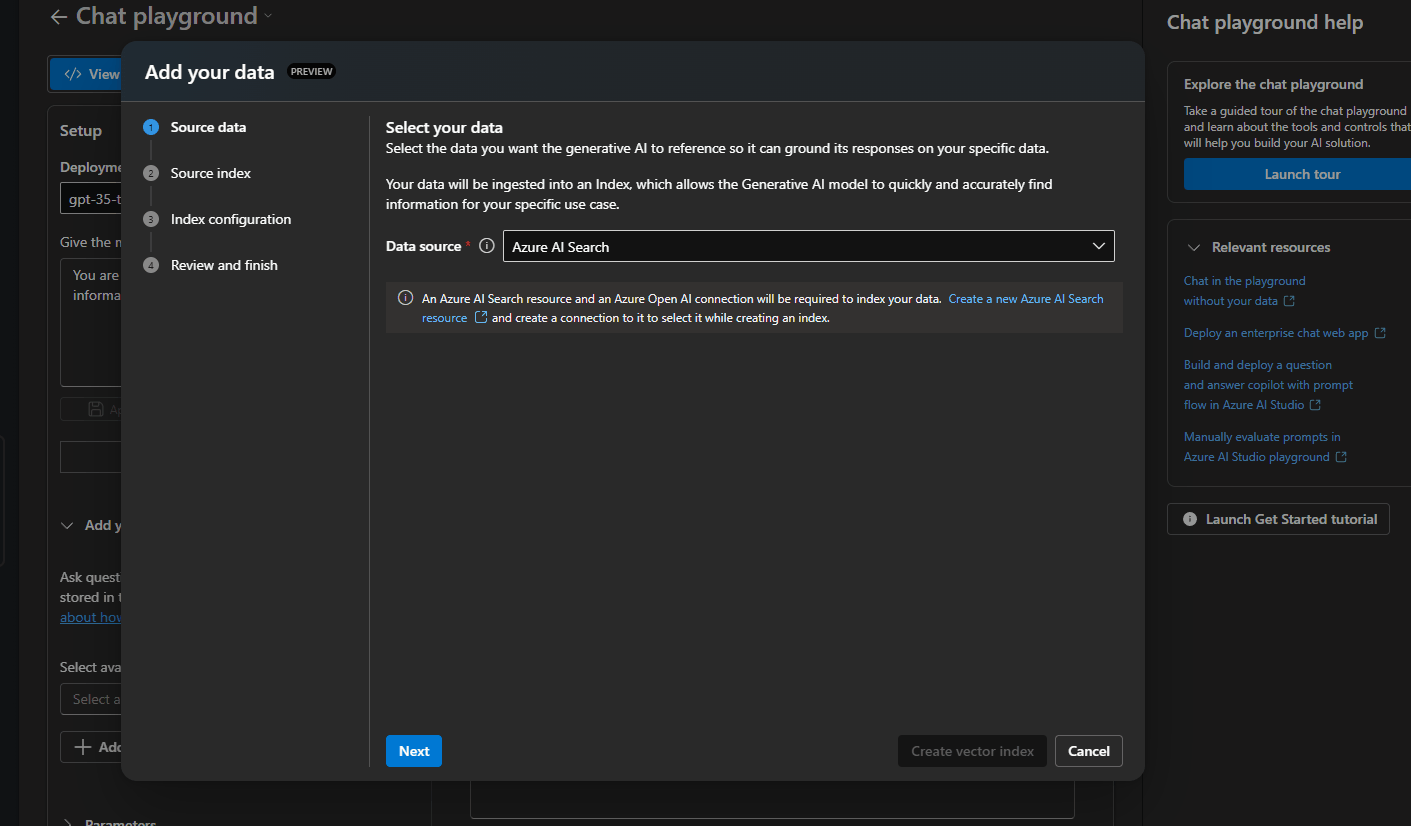Select the Source index step
This screenshot has width=1411, height=826.
(211, 173)
